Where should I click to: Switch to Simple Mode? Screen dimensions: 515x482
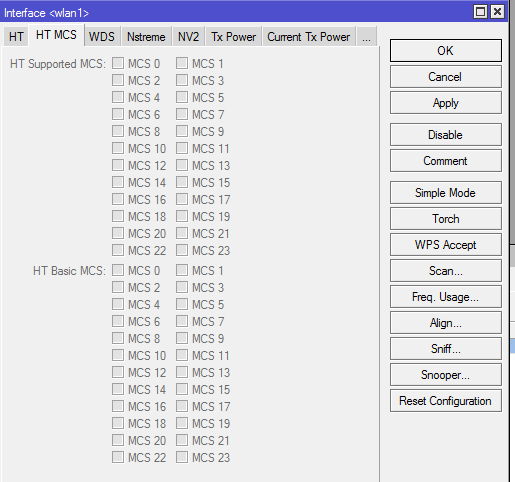446,193
